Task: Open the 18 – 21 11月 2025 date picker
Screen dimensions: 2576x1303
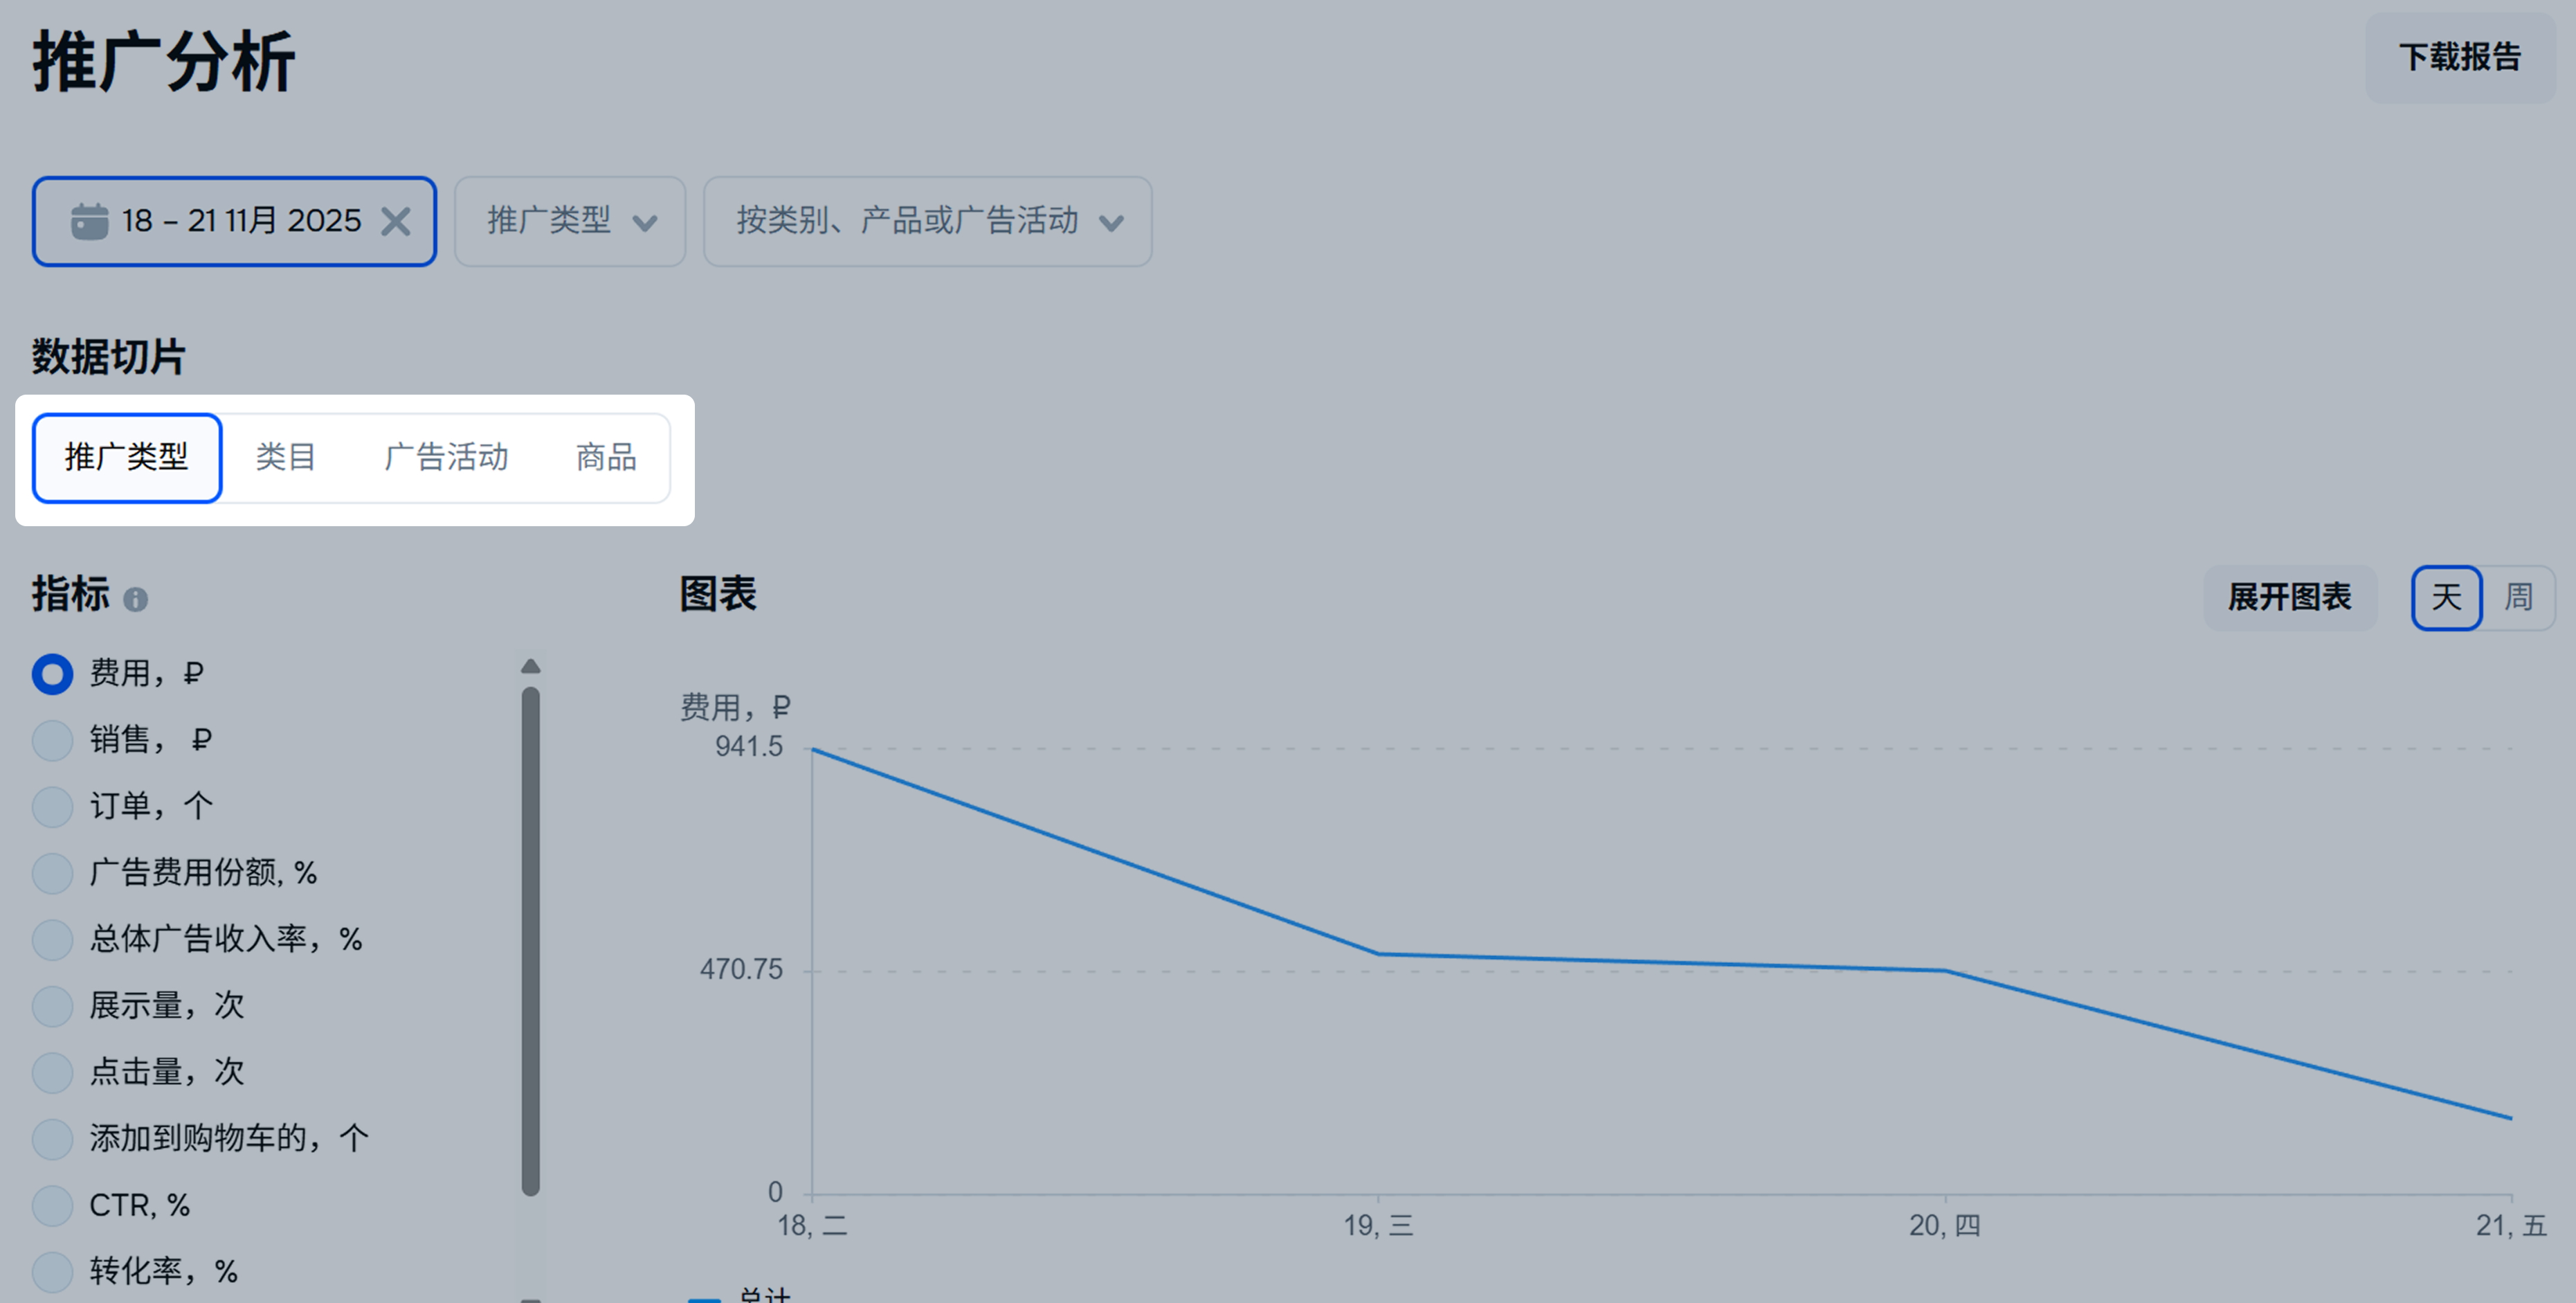Action: pyautogui.click(x=240, y=221)
